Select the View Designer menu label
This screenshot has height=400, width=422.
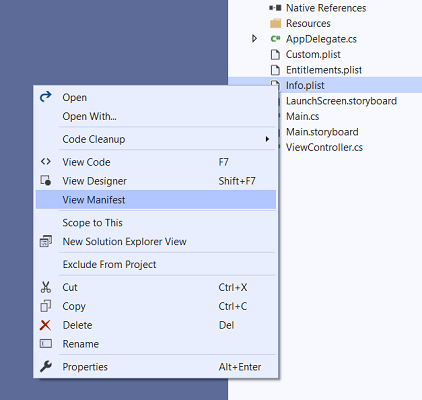pos(95,181)
